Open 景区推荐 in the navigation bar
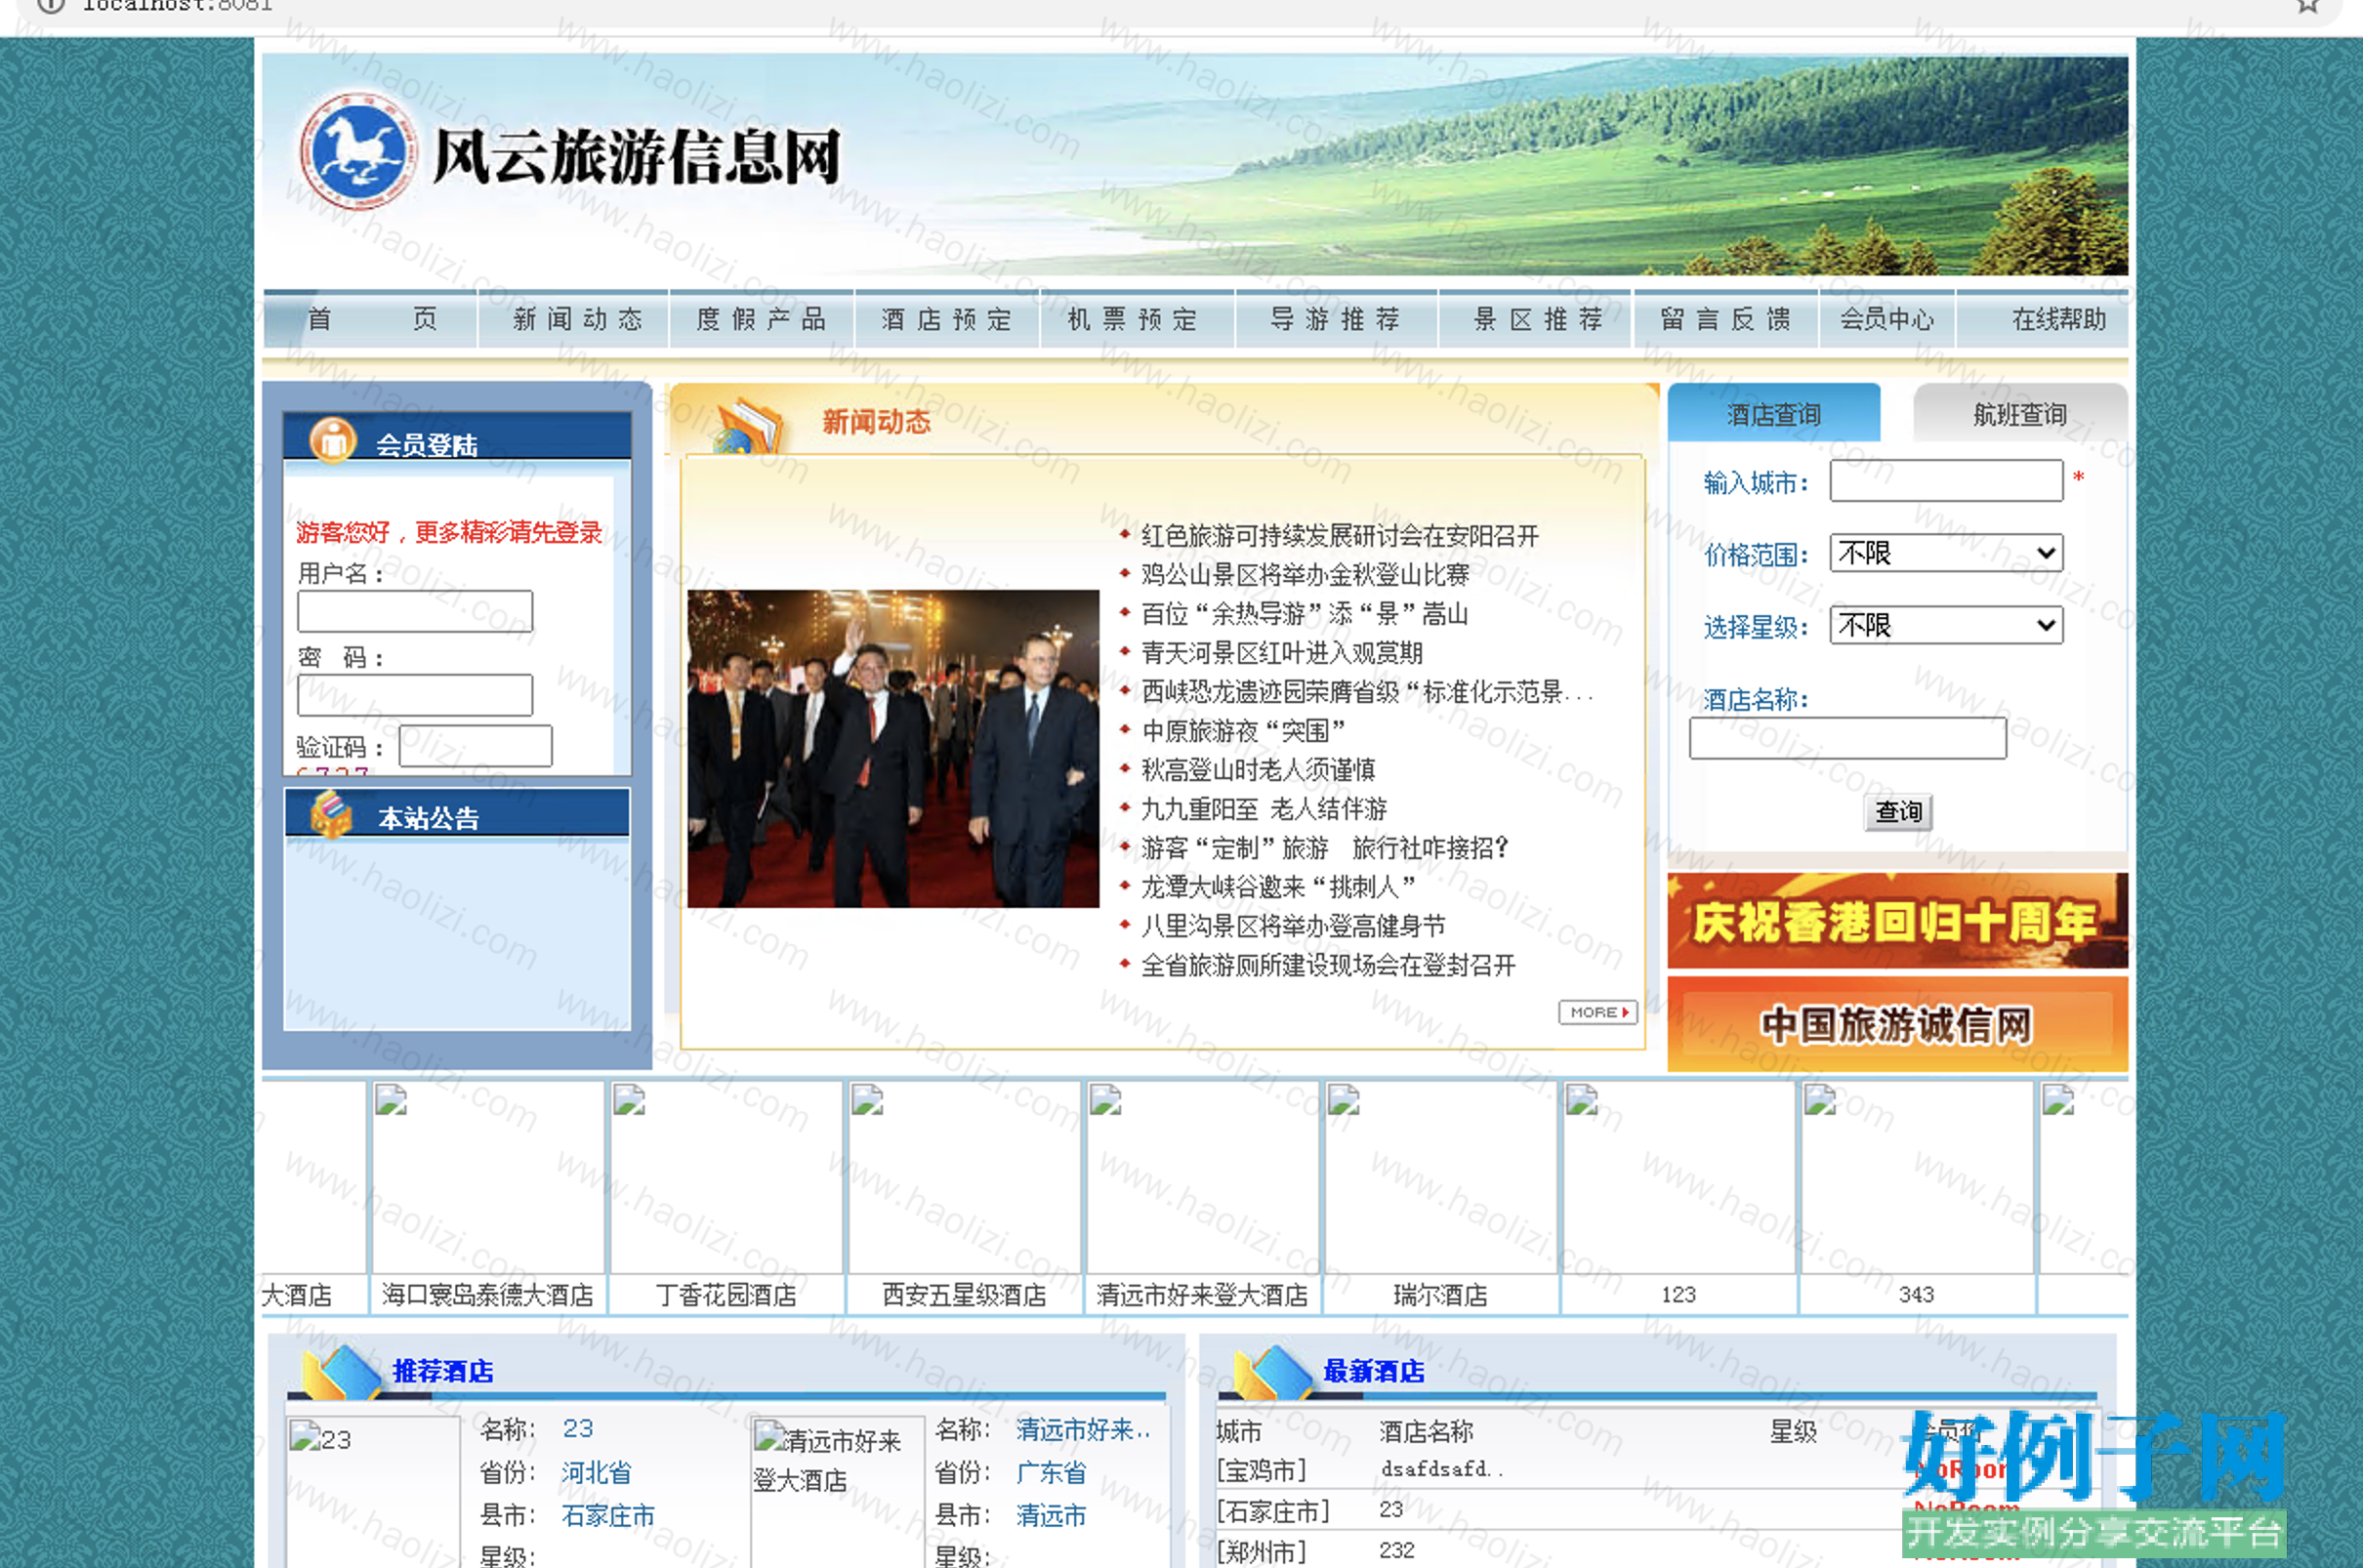 point(1538,319)
